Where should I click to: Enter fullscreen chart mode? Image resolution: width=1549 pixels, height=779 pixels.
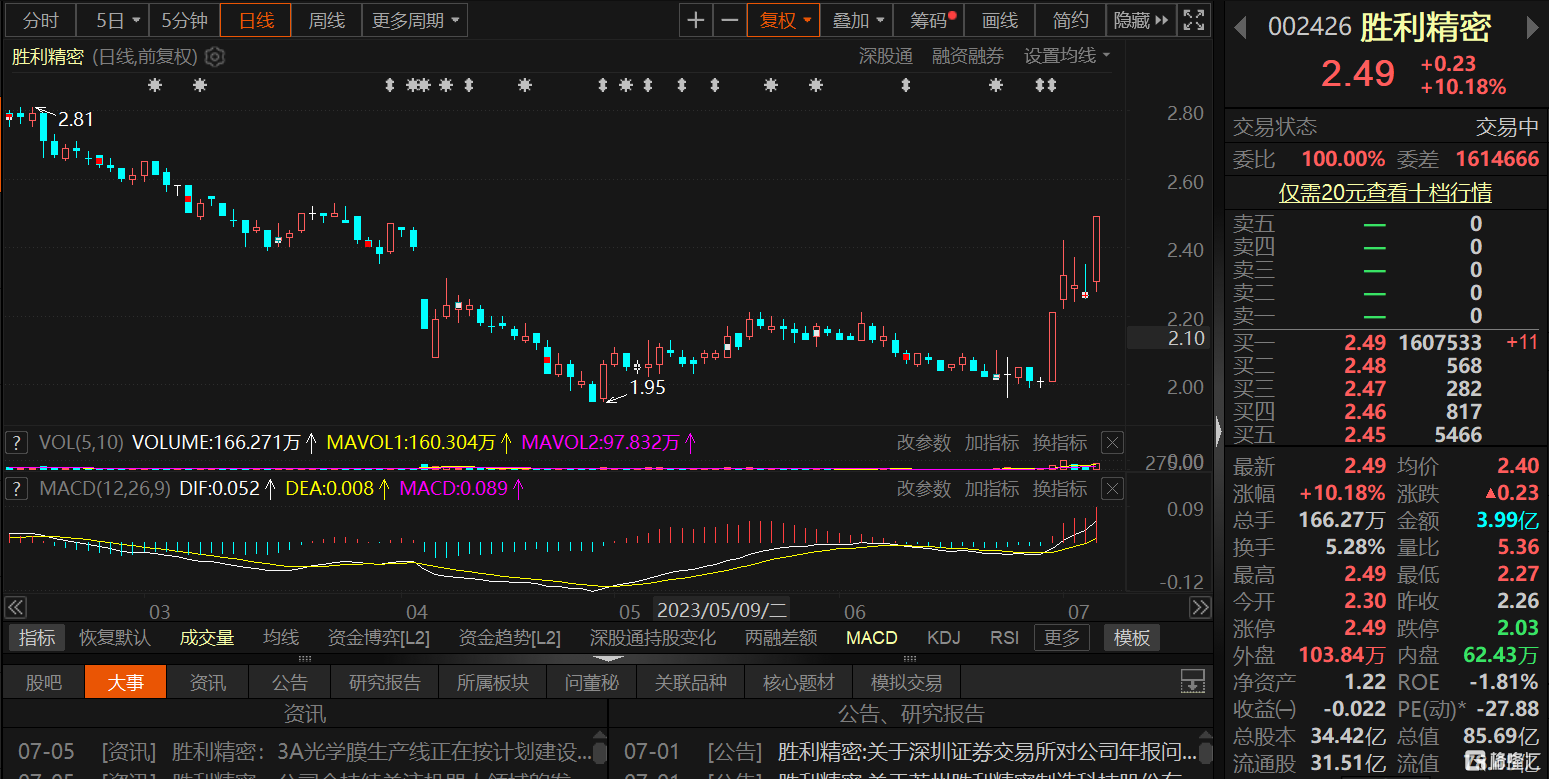[x=1193, y=20]
